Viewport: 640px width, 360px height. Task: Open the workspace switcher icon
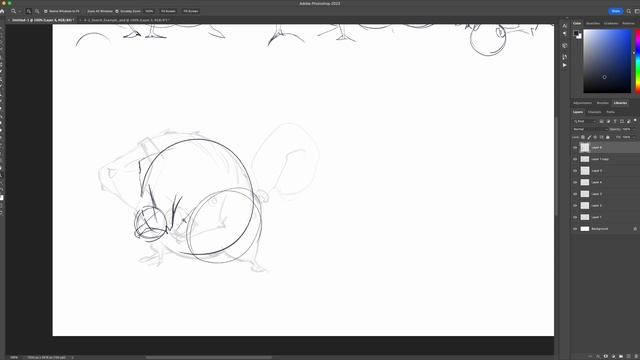(637, 11)
